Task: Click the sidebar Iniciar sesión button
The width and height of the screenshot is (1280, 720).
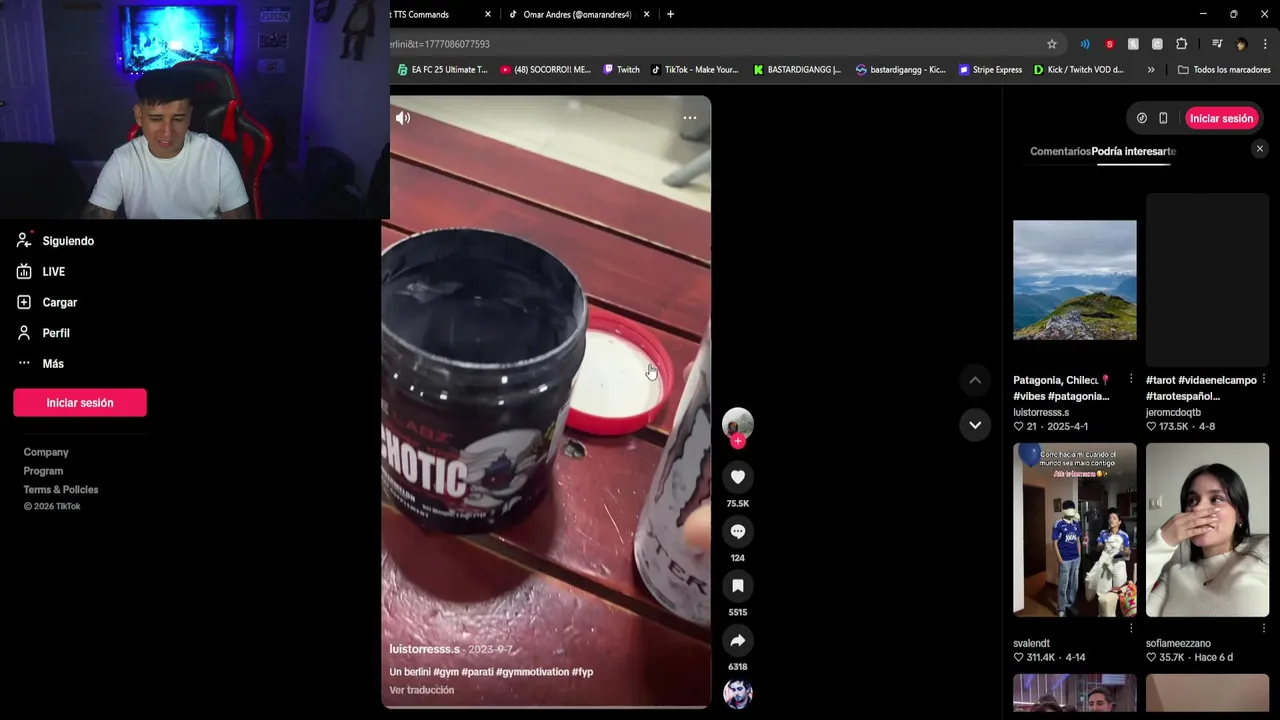Action: [x=80, y=403]
